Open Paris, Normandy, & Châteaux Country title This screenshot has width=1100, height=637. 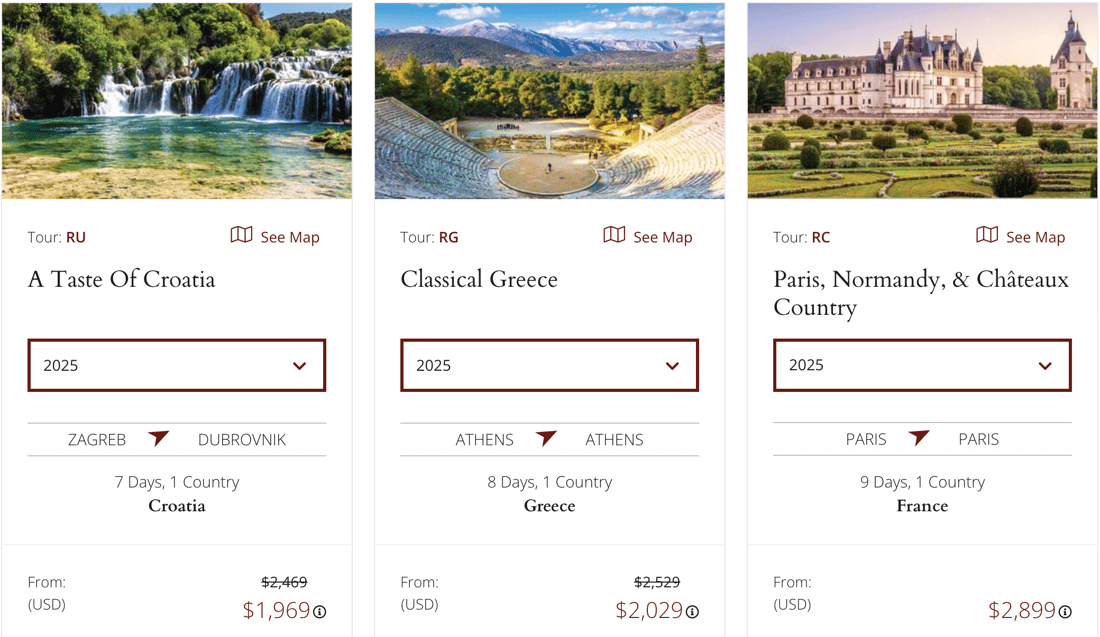point(921,293)
